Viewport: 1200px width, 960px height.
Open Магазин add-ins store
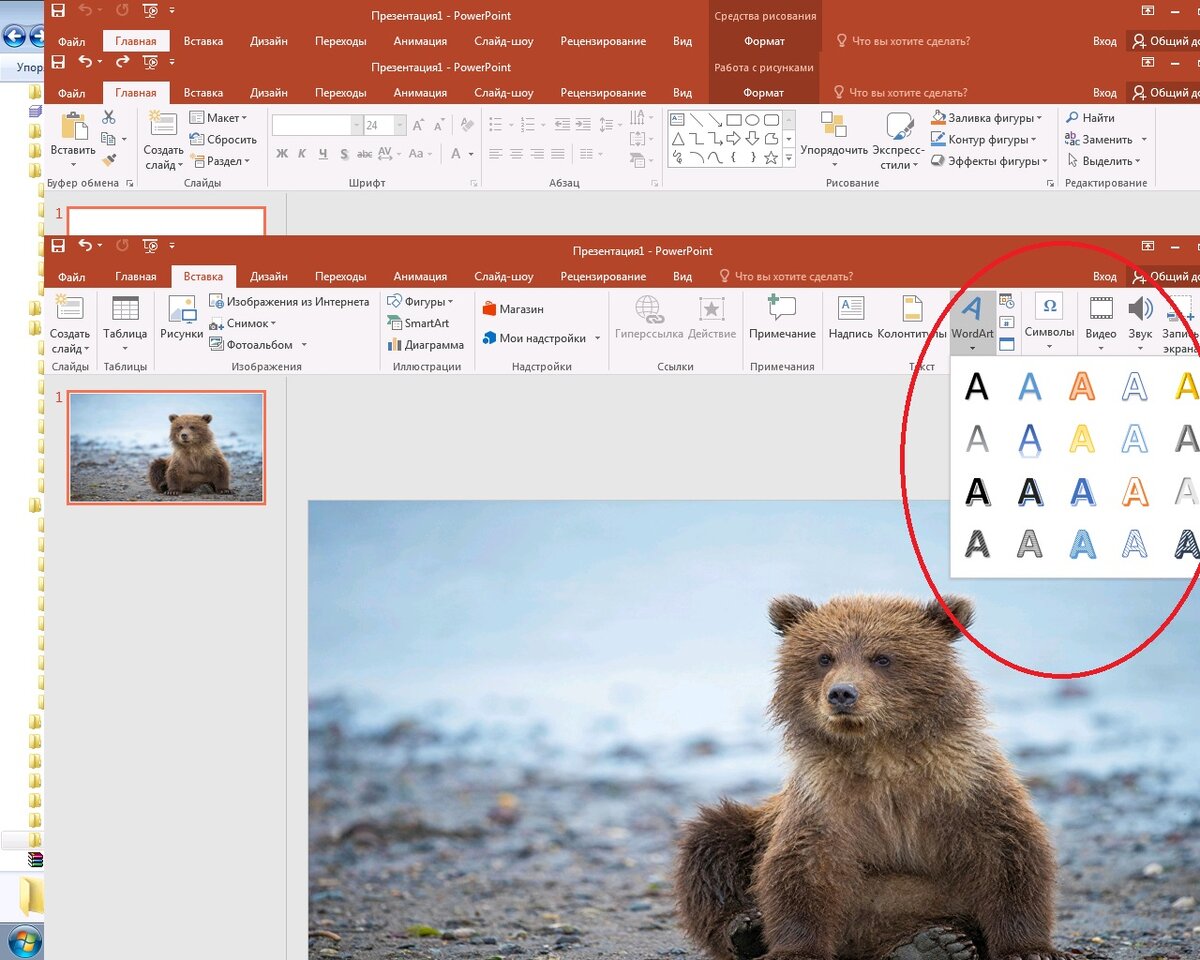[x=513, y=309]
